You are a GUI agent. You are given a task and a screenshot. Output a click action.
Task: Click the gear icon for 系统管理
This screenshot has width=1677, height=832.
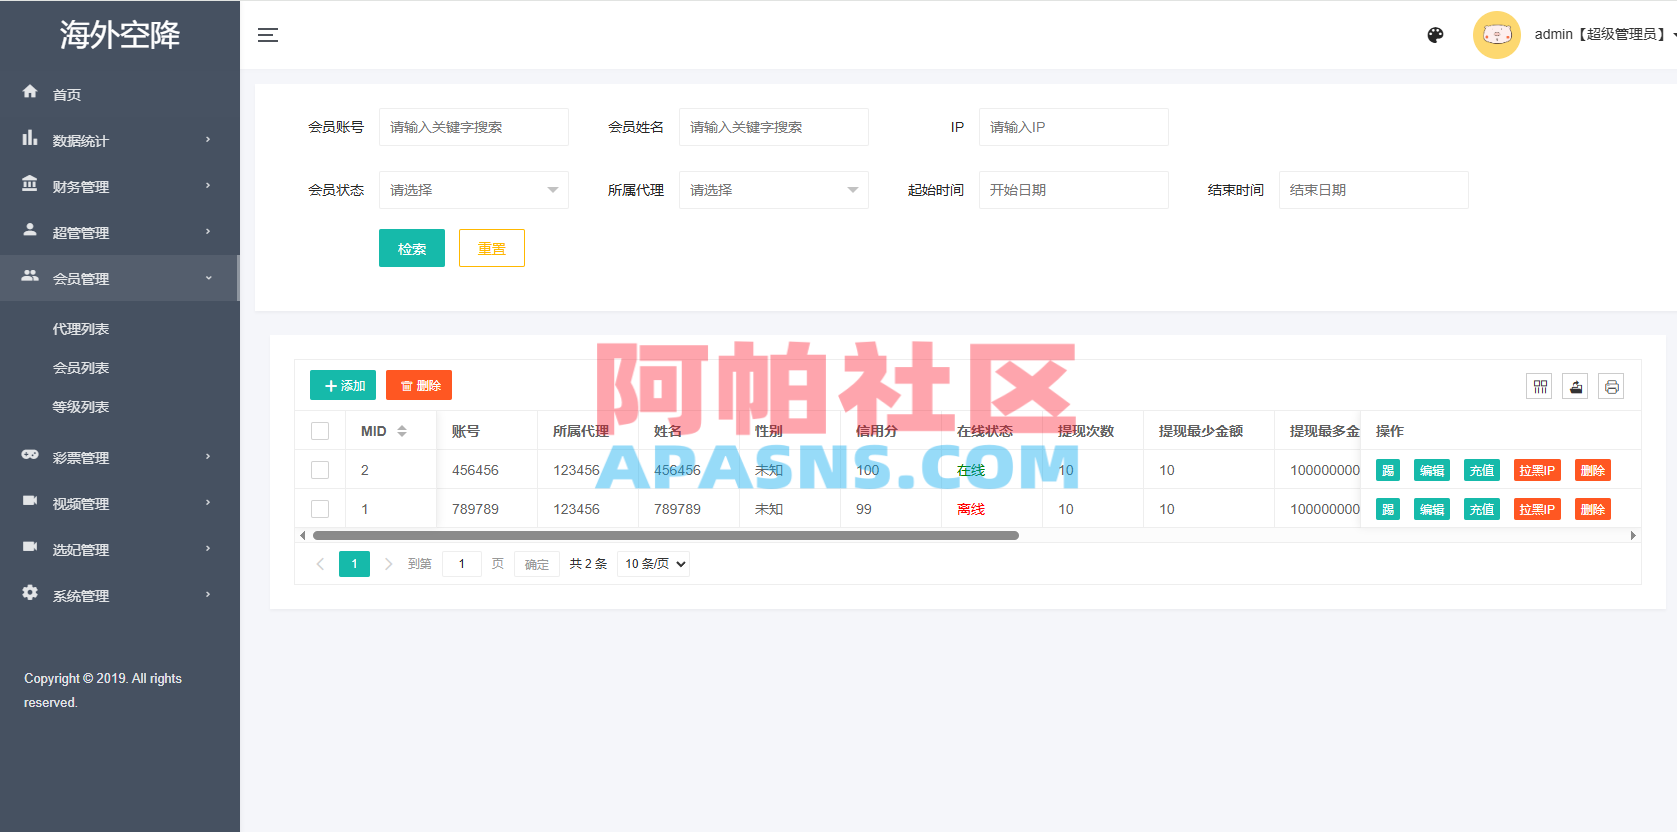point(30,593)
